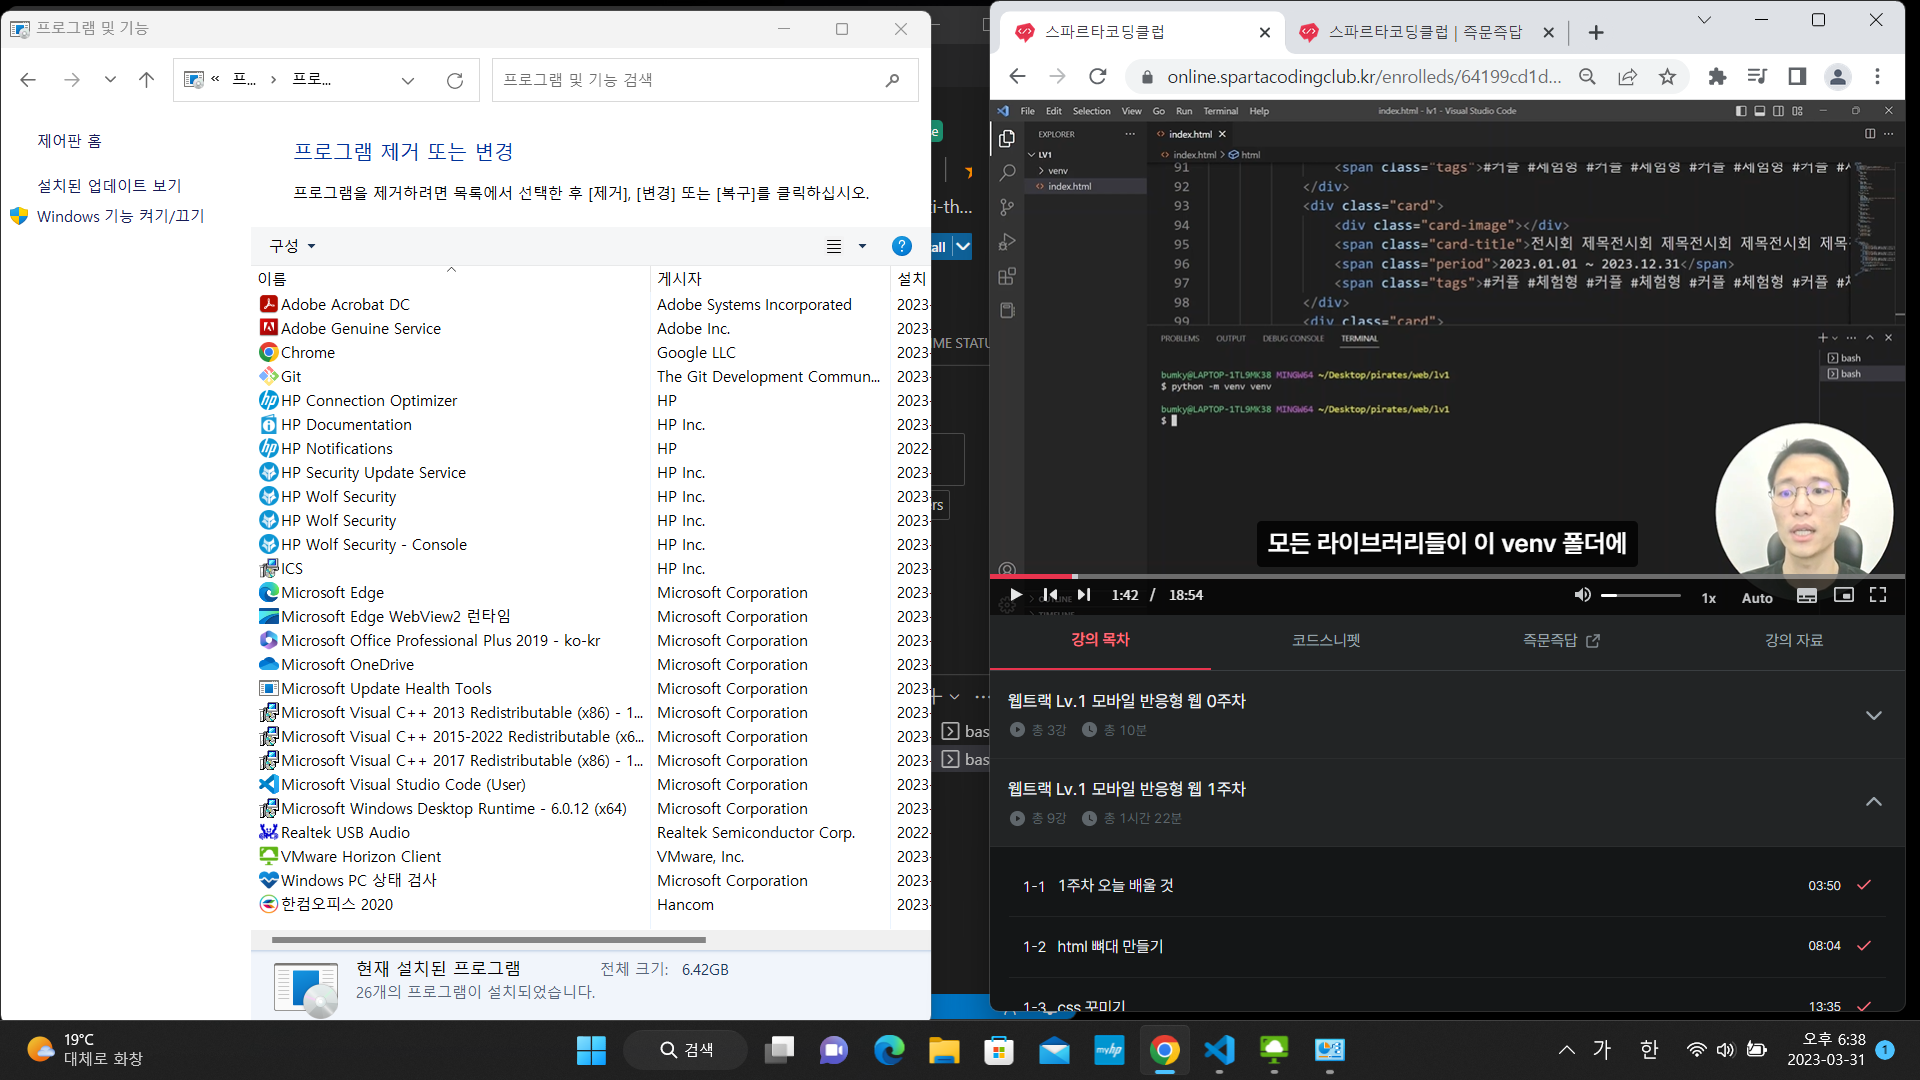Open lecture 1-2 html 뼈대 만들기
Image resolution: width=1920 pixels, height=1080 pixels.
(x=1447, y=946)
